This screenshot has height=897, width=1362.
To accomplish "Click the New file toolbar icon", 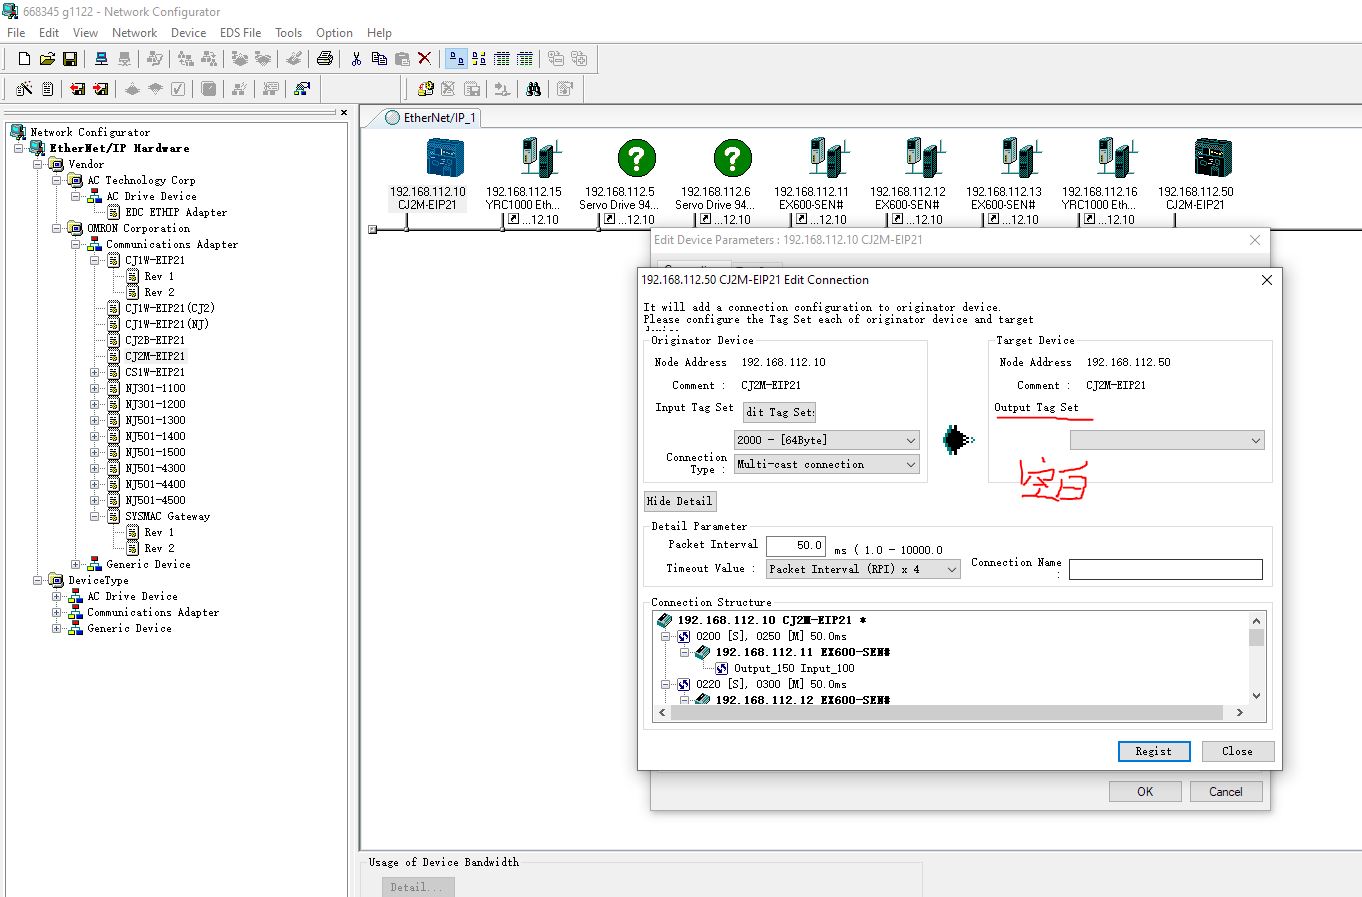I will [x=24, y=59].
